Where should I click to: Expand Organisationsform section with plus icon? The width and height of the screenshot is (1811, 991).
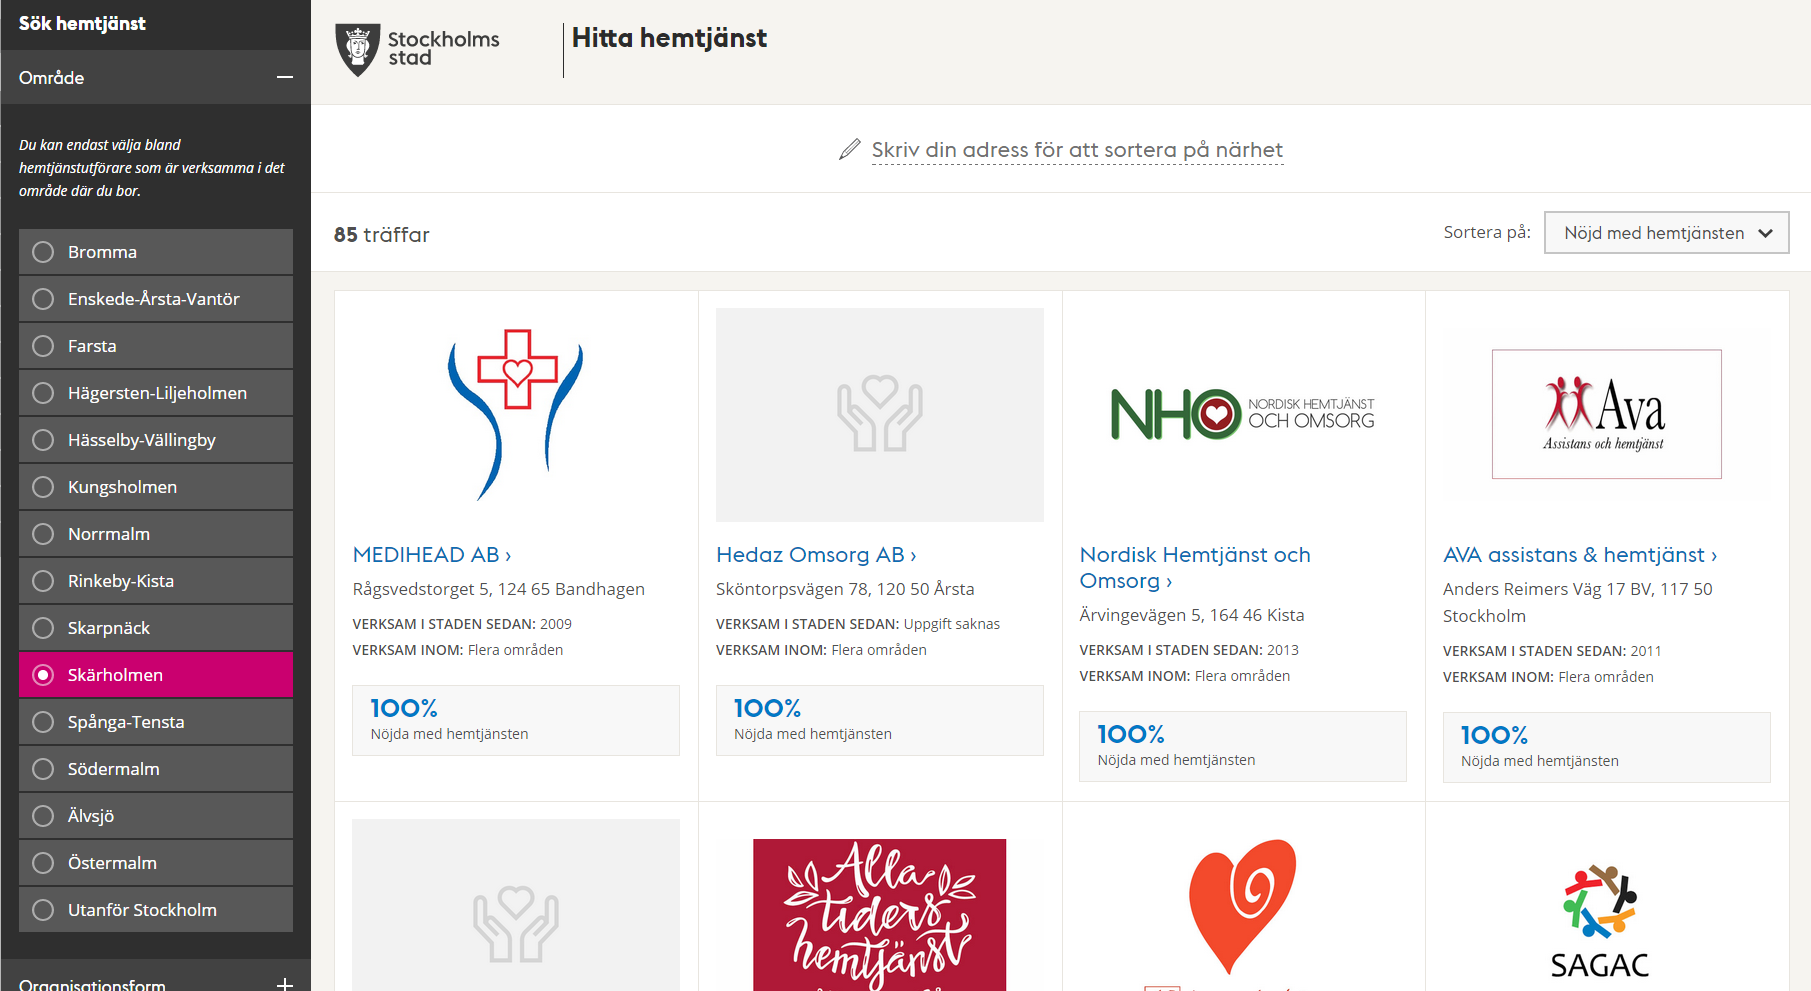point(285,985)
